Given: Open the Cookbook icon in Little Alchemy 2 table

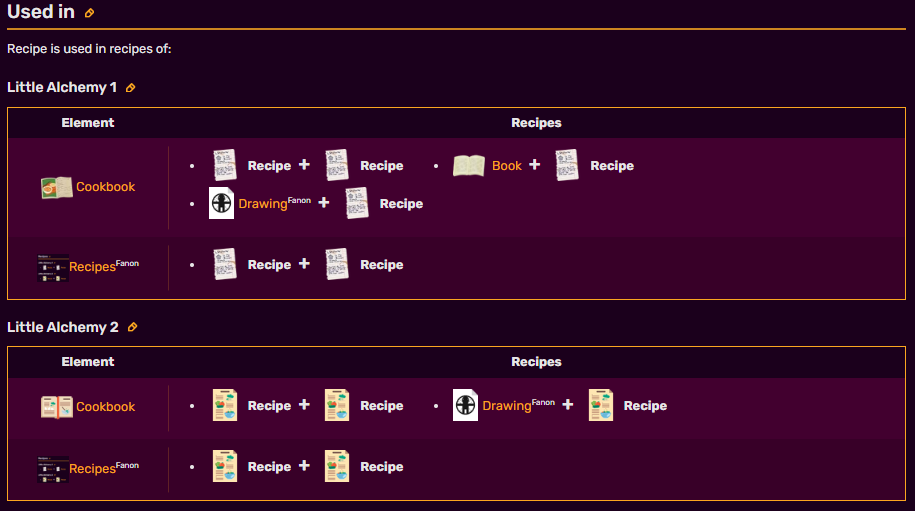Looking at the screenshot, I should click(x=57, y=407).
